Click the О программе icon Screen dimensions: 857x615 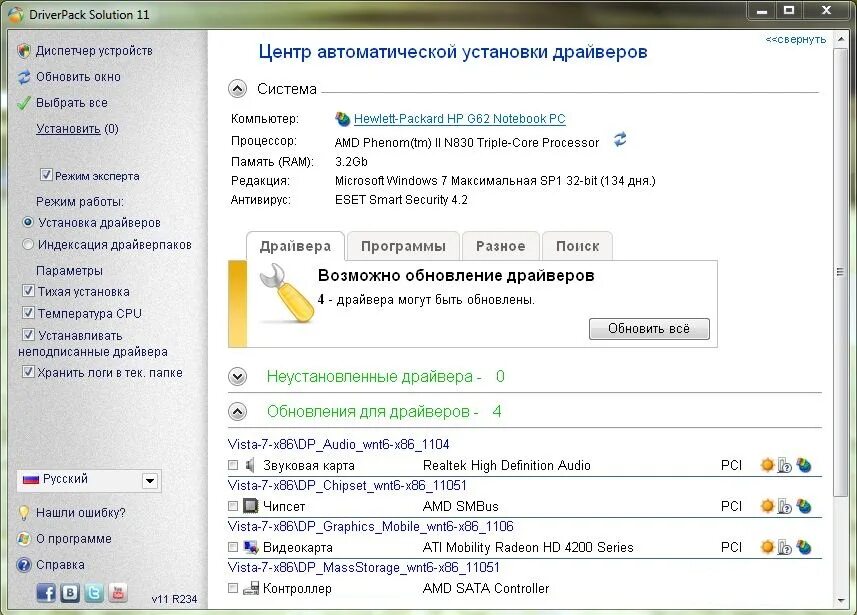click(x=24, y=539)
